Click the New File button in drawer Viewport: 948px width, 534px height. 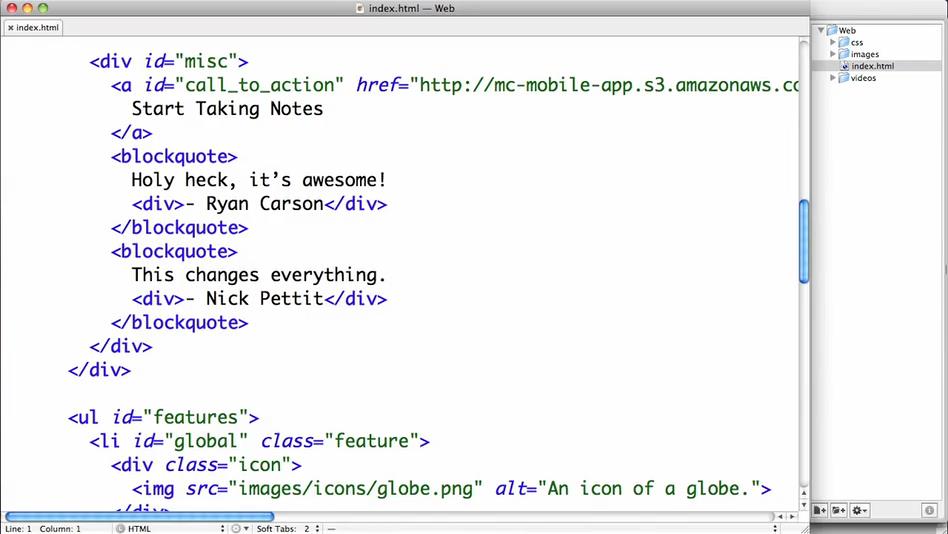[820, 510]
